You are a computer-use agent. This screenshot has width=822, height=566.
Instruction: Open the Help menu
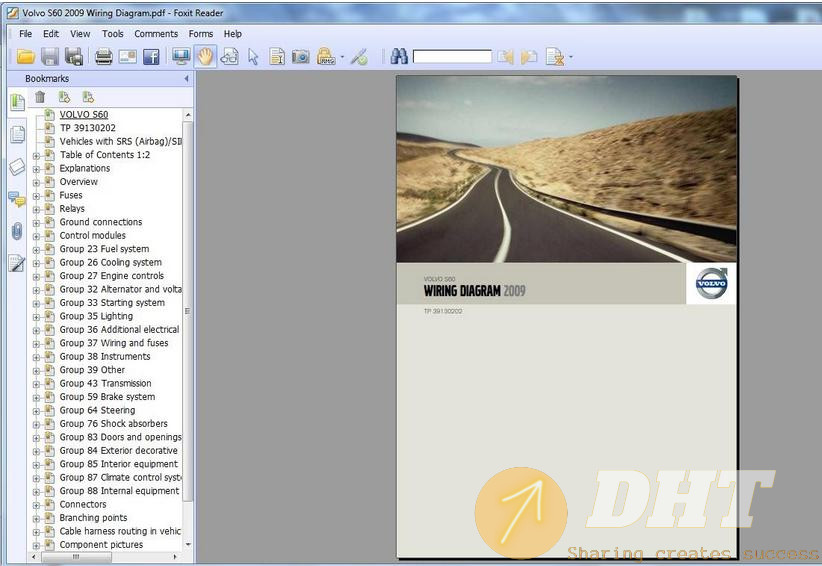click(233, 34)
